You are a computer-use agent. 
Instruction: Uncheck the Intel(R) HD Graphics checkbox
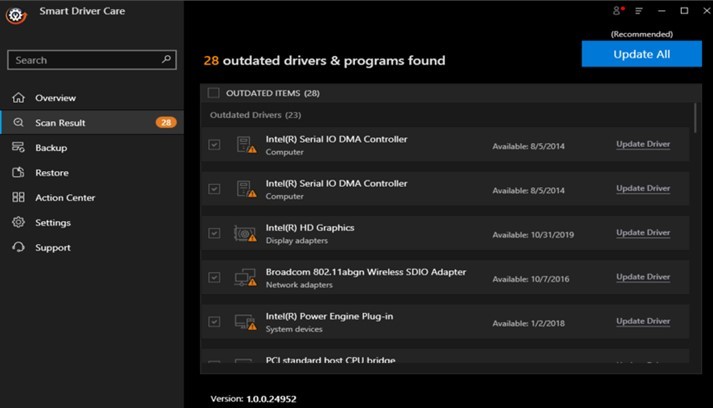(x=214, y=233)
